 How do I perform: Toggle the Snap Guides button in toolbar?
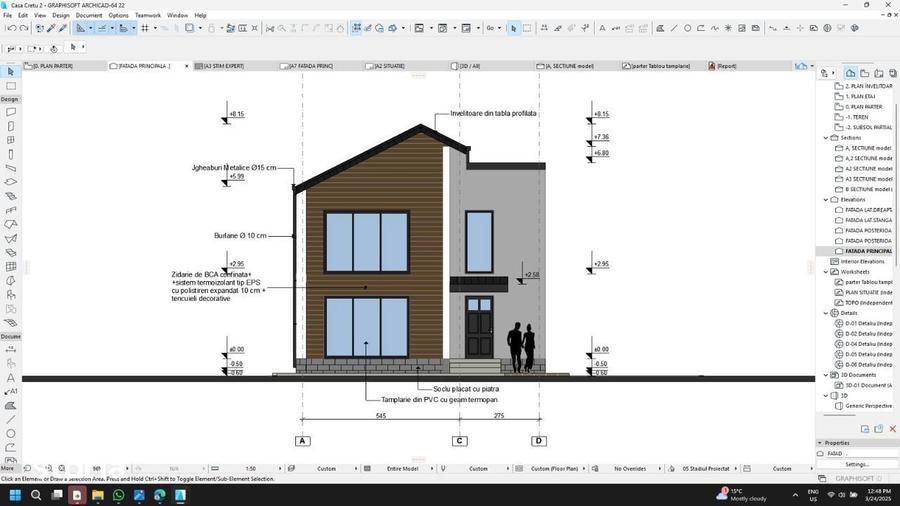[102, 28]
